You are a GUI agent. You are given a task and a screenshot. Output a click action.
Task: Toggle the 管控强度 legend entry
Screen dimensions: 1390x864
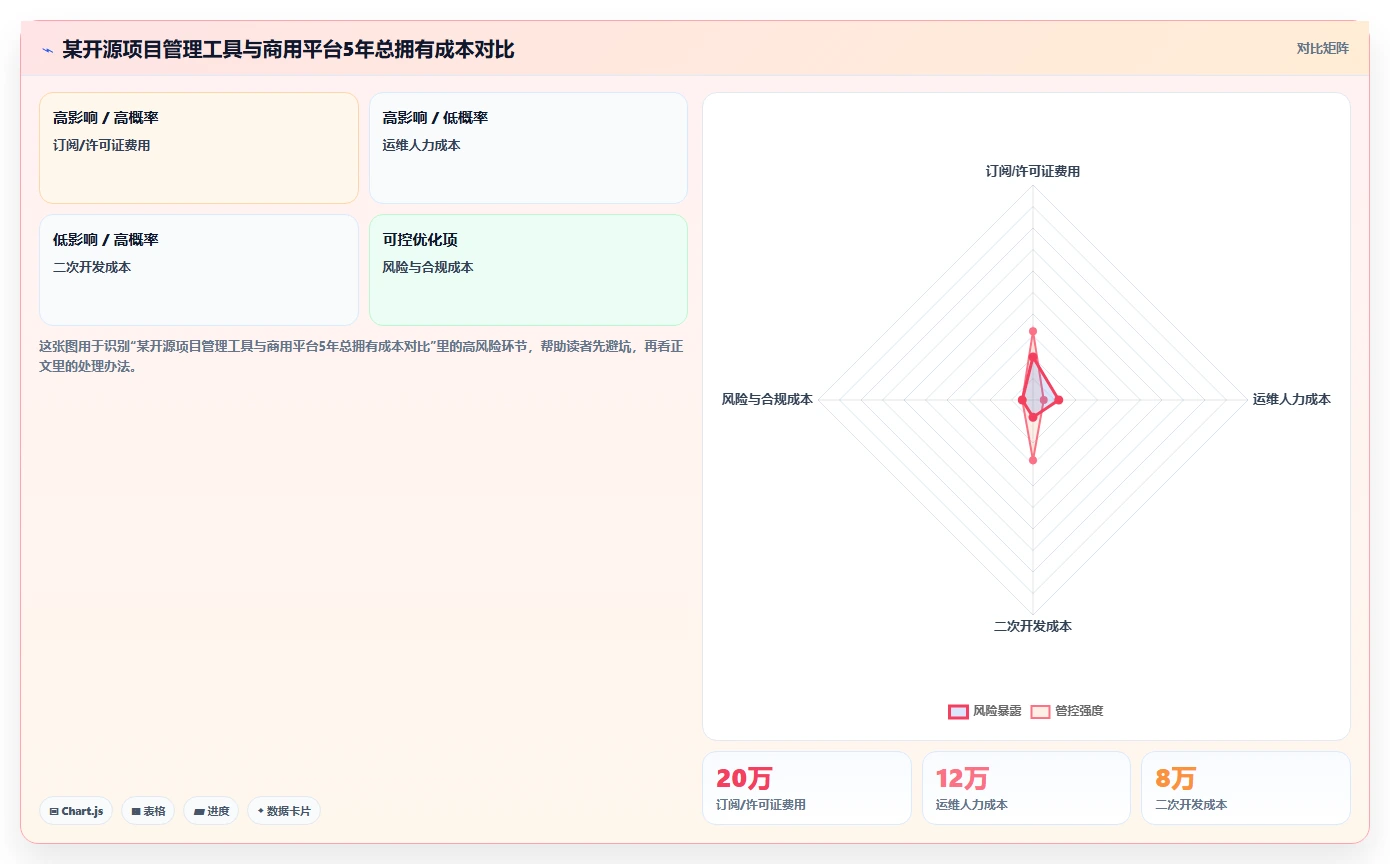1067,711
